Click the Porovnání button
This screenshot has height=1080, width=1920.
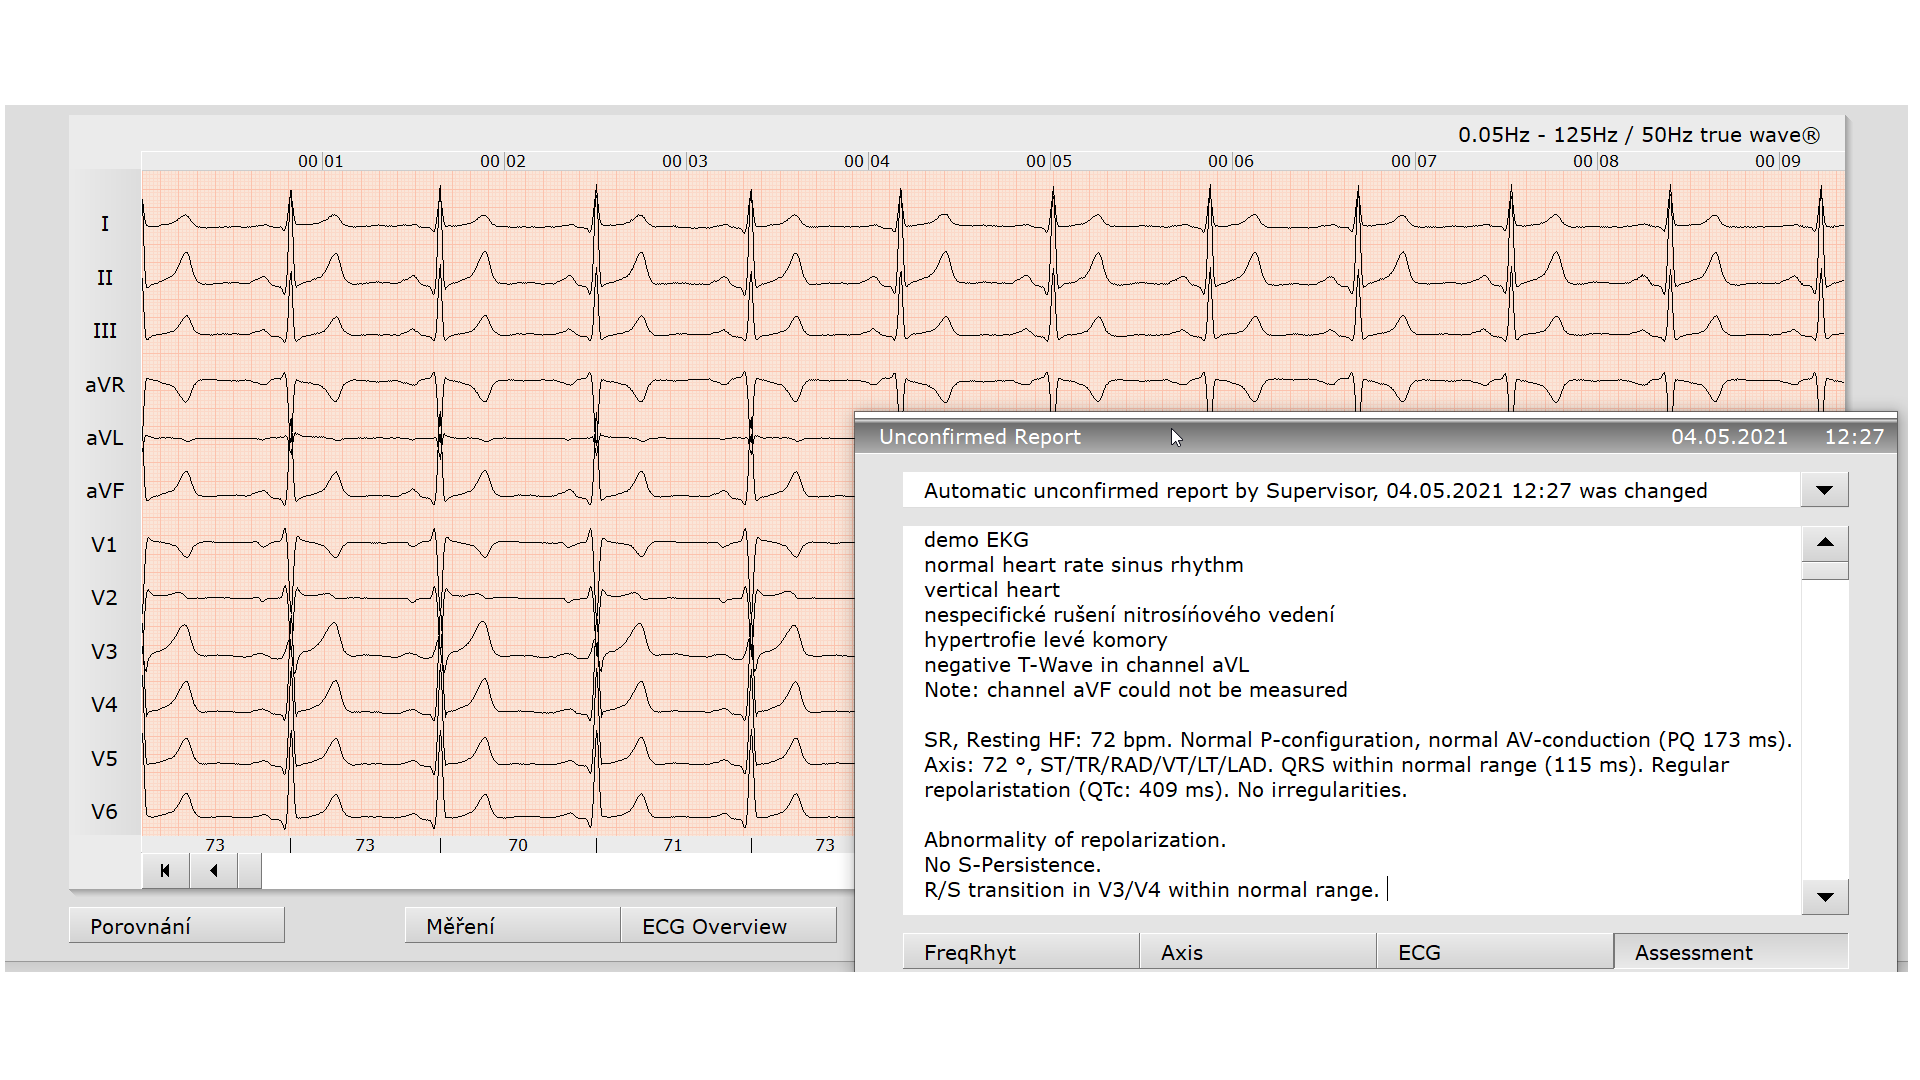176,925
